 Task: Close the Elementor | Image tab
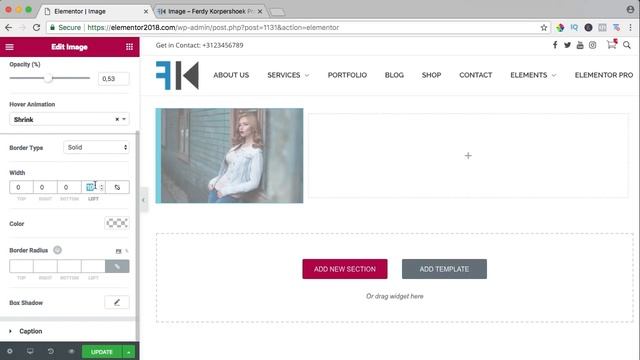[x=146, y=11]
